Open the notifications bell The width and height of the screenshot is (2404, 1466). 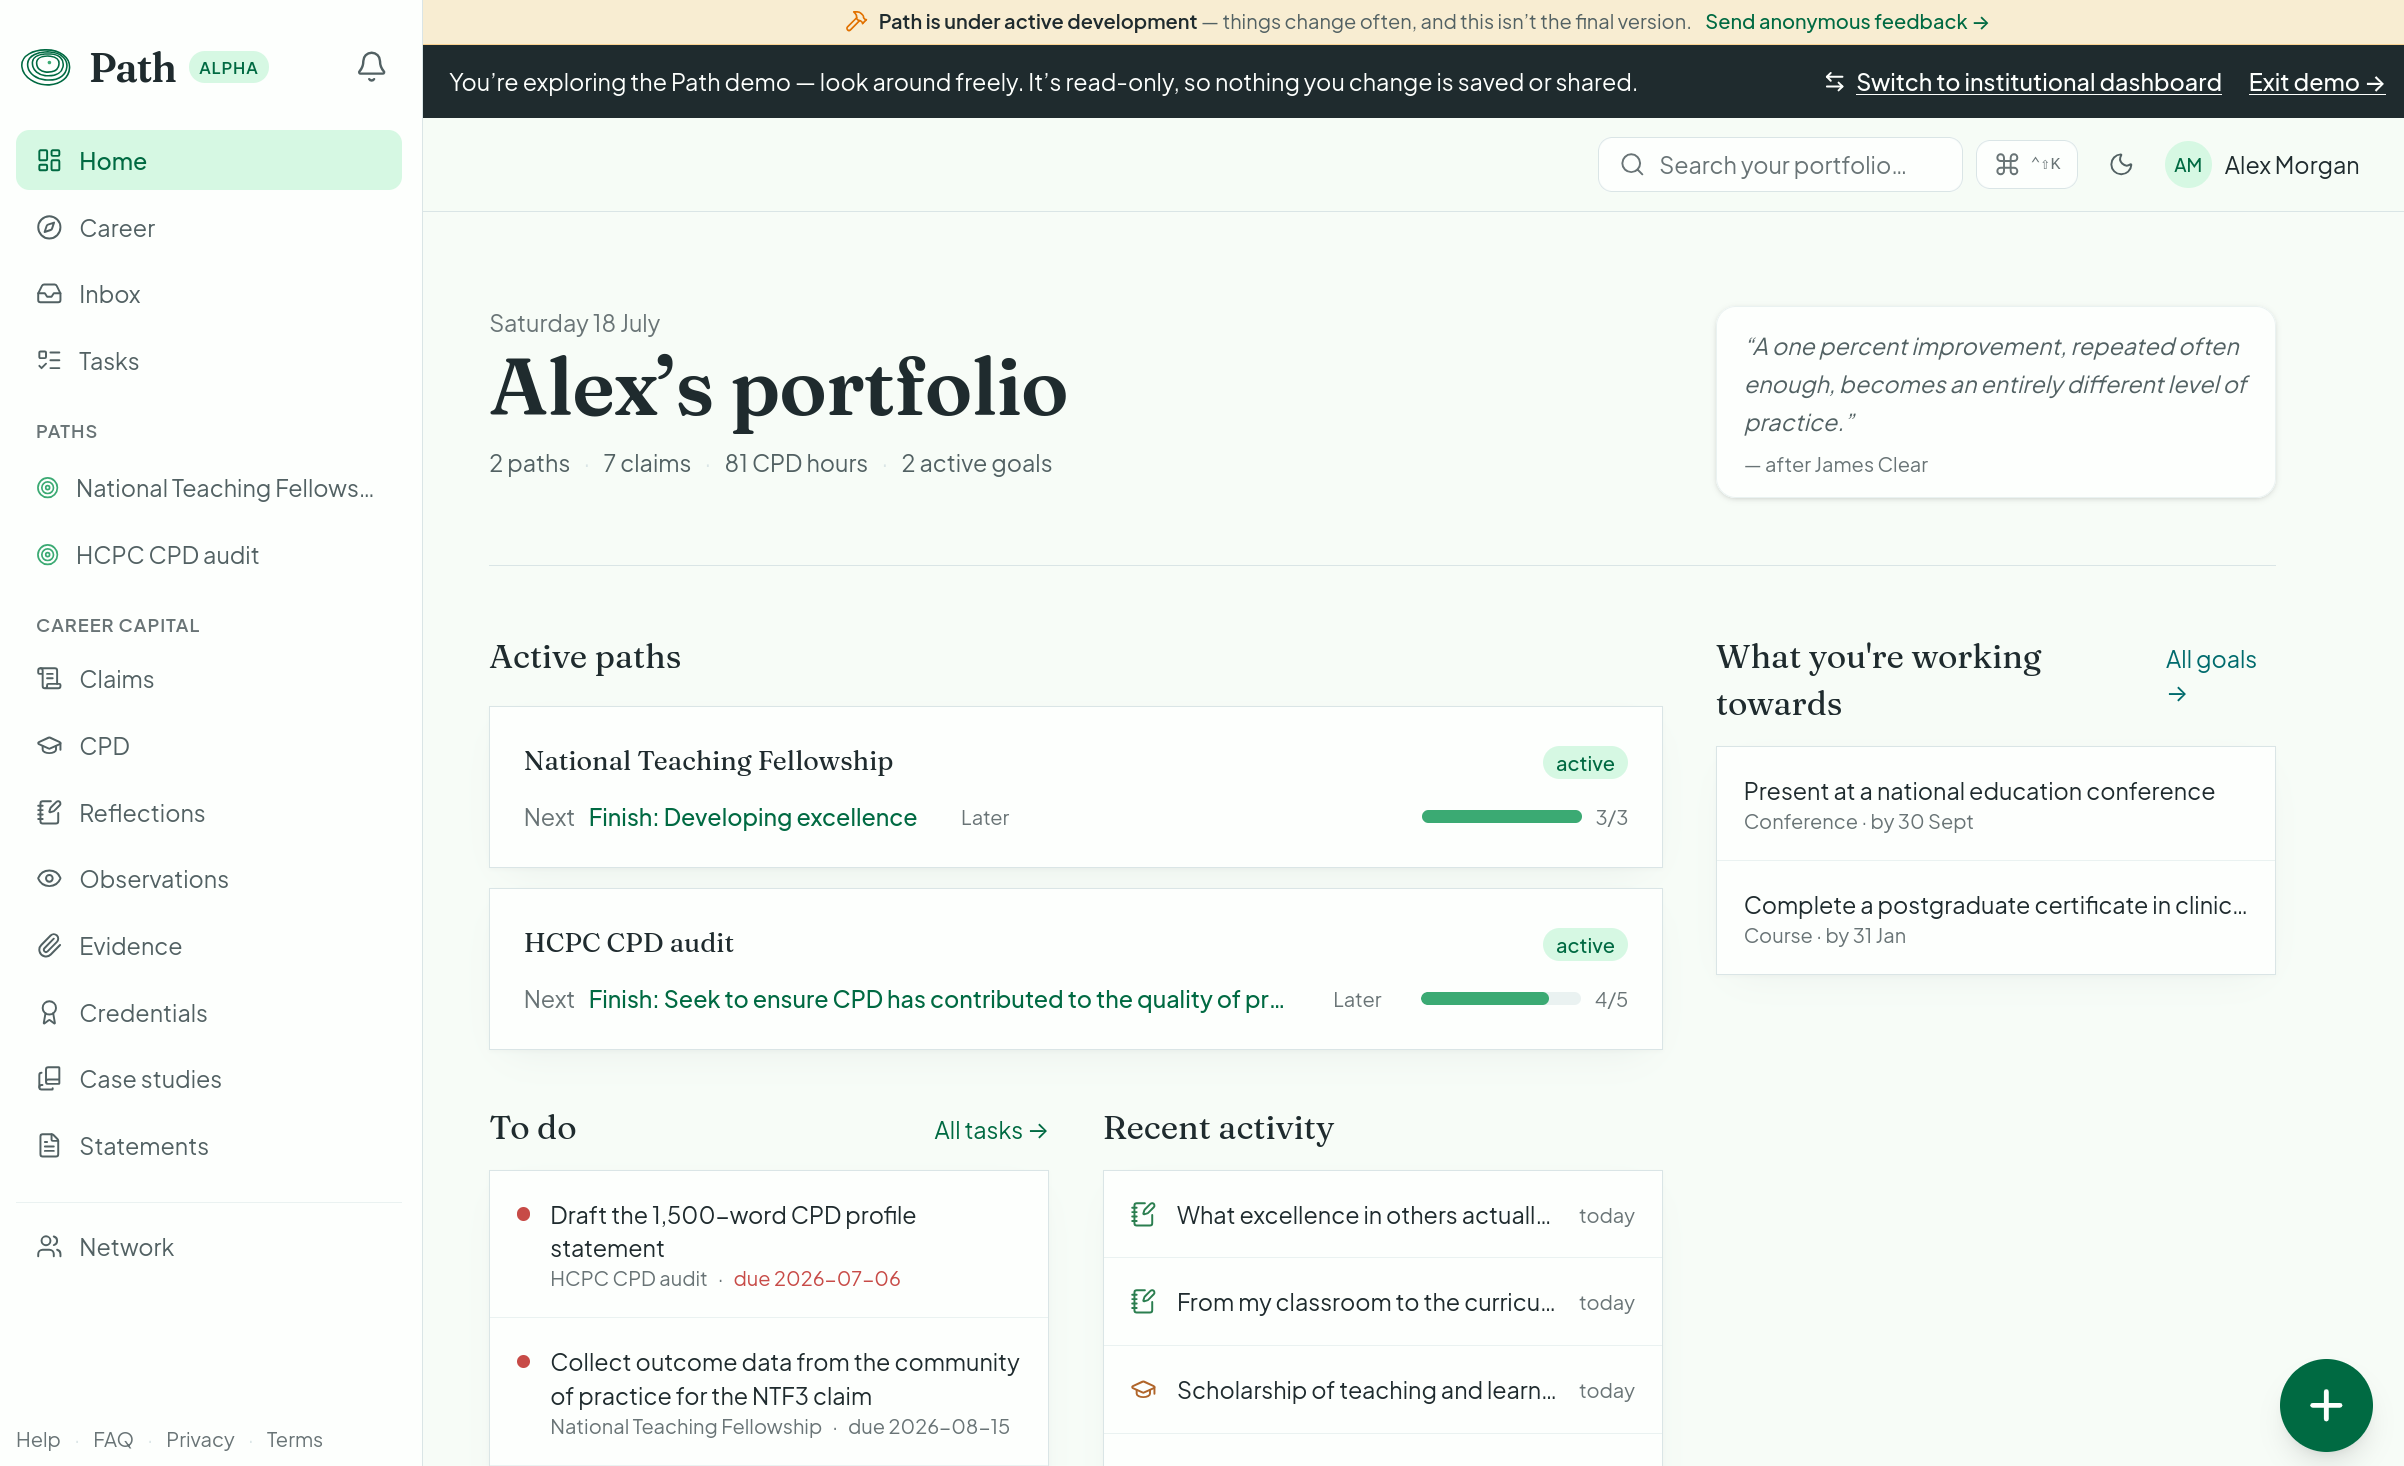371,67
